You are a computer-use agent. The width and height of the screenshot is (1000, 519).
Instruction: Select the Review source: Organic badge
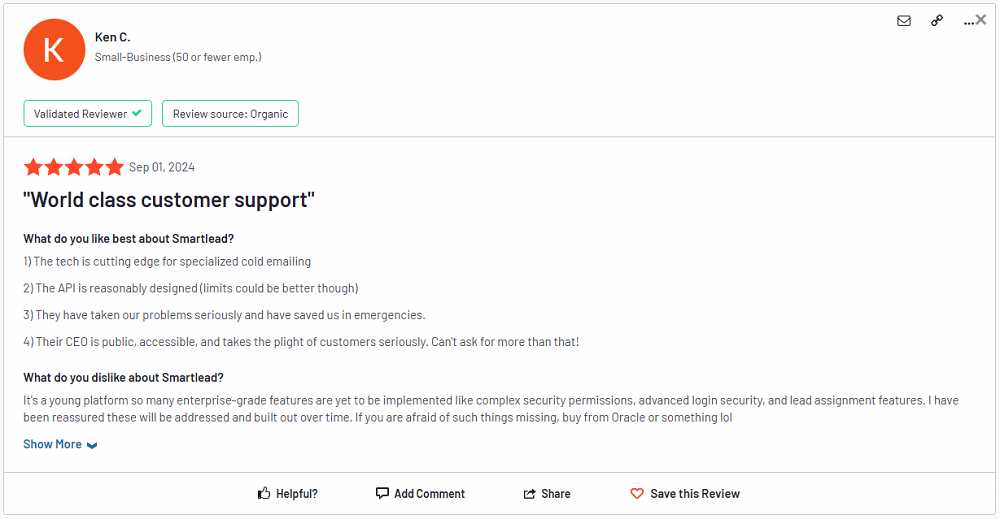point(230,114)
